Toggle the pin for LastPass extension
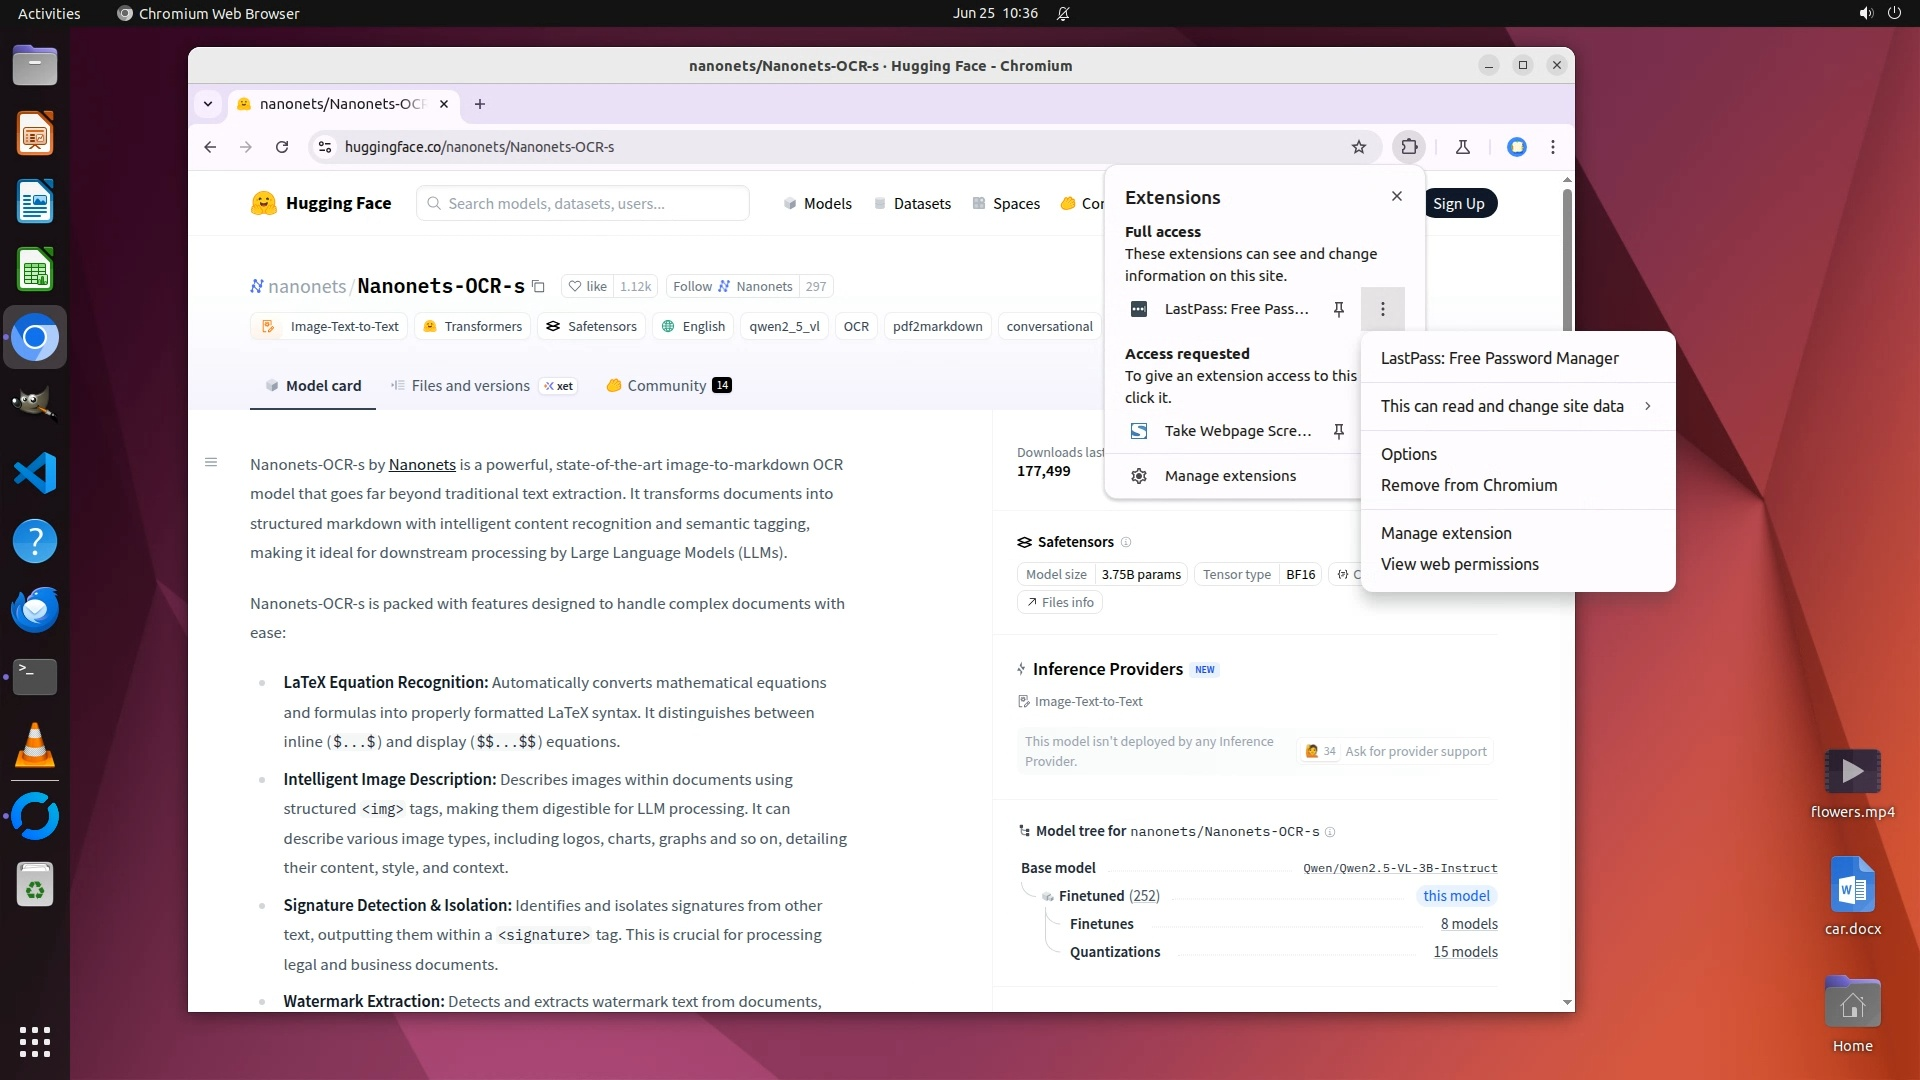 click(1338, 309)
